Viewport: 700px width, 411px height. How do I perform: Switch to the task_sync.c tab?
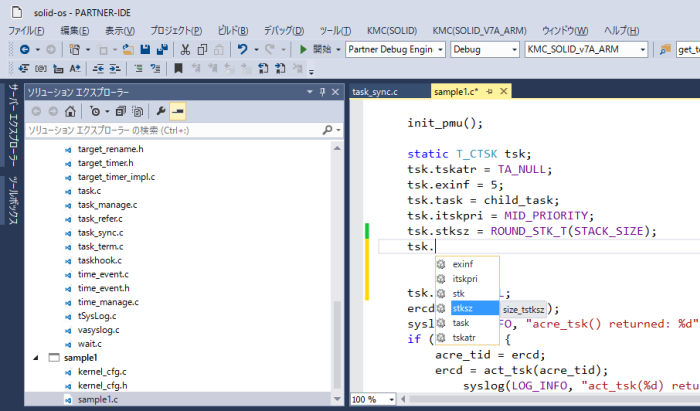point(375,92)
